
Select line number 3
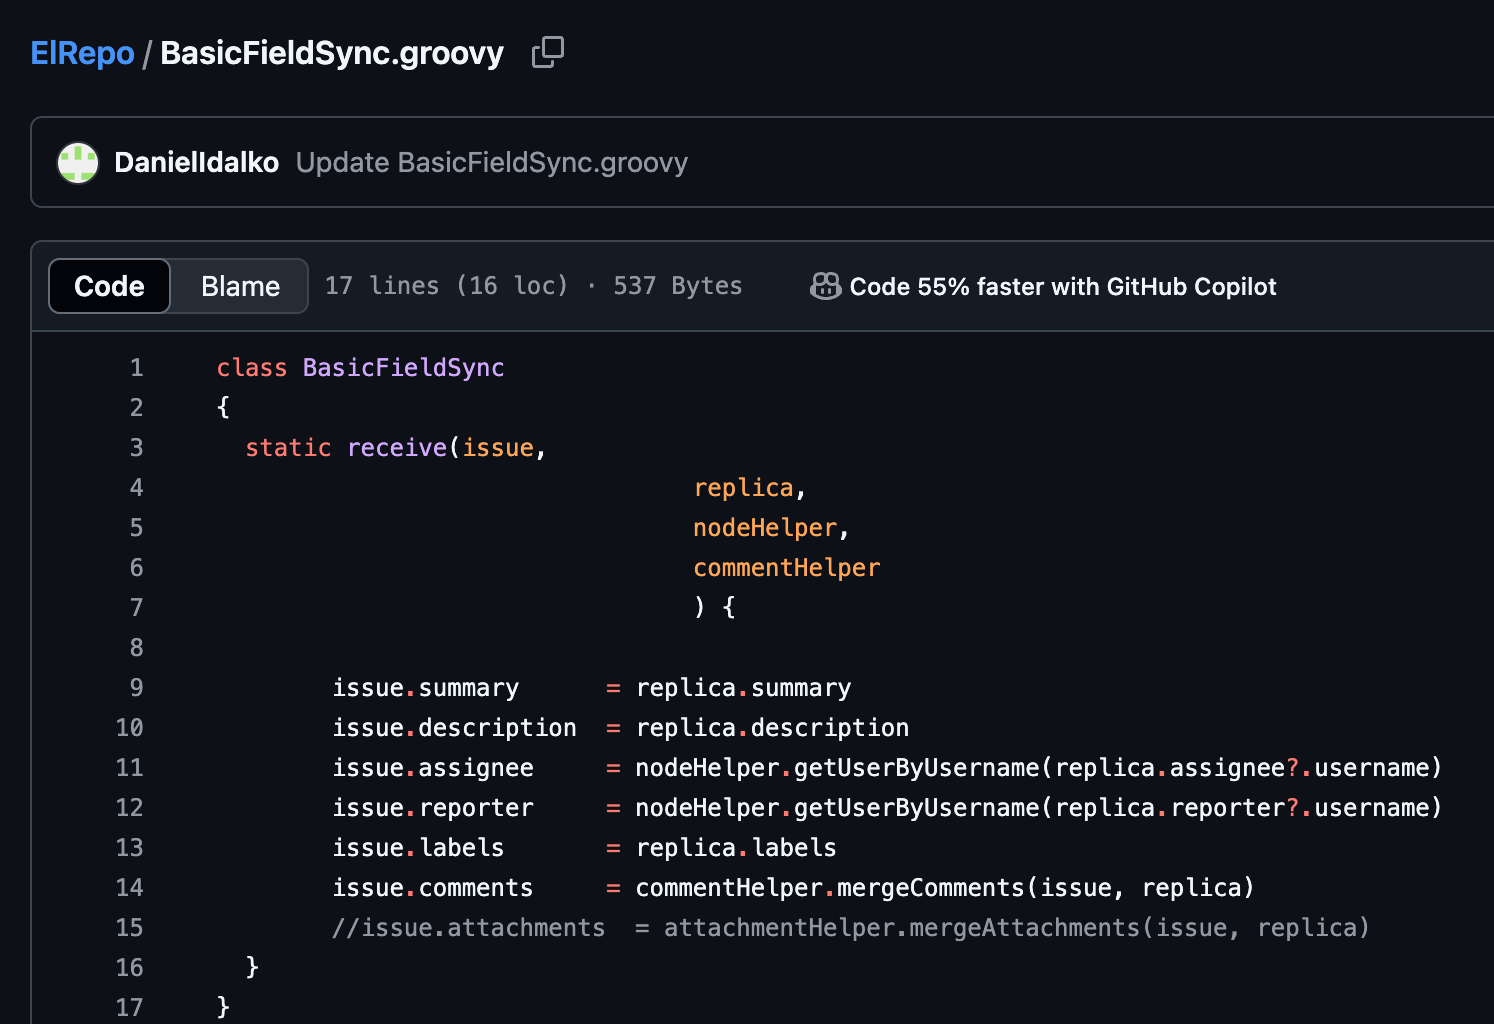(x=137, y=448)
